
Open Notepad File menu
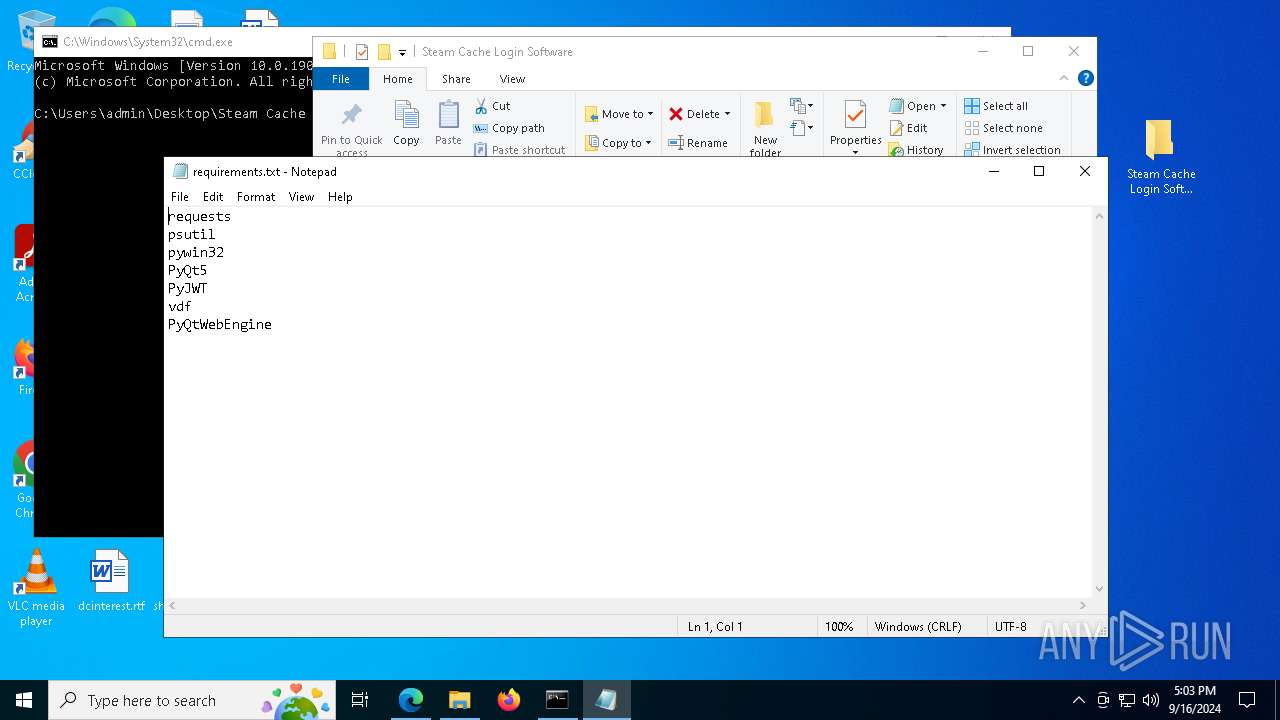(180, 197)
